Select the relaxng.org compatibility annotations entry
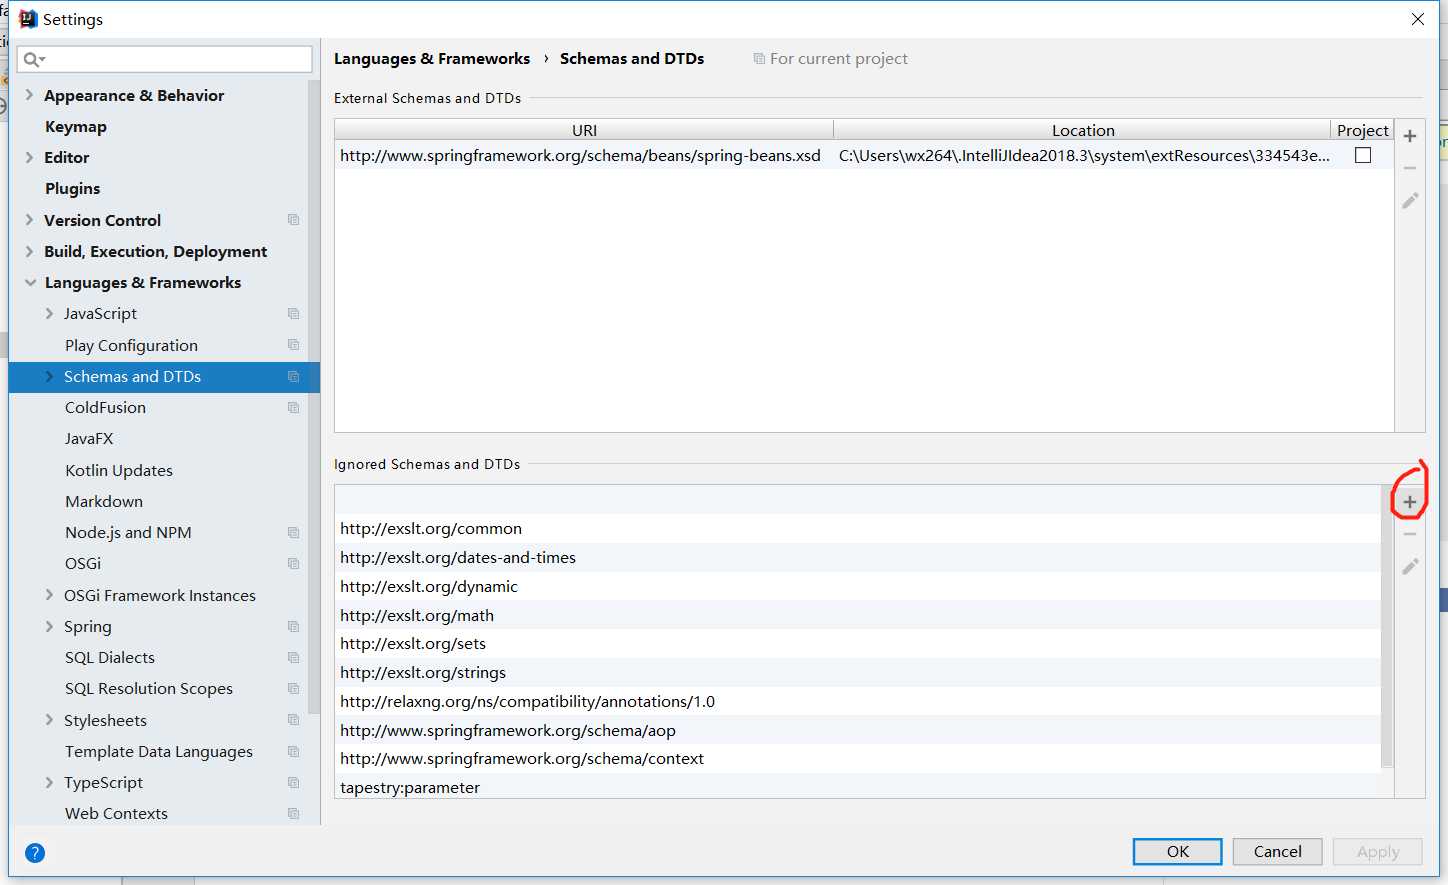 (x=858, y=701)
